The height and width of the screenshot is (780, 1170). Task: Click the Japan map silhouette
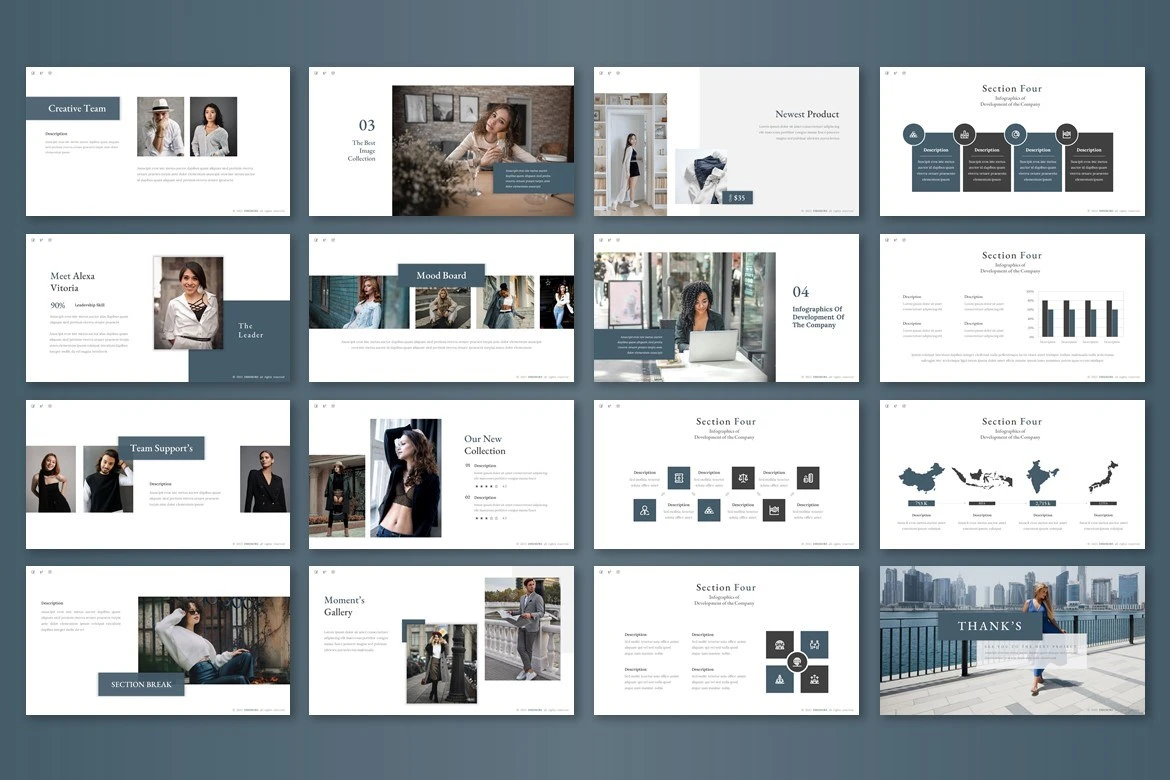[x=1103, y=475]
